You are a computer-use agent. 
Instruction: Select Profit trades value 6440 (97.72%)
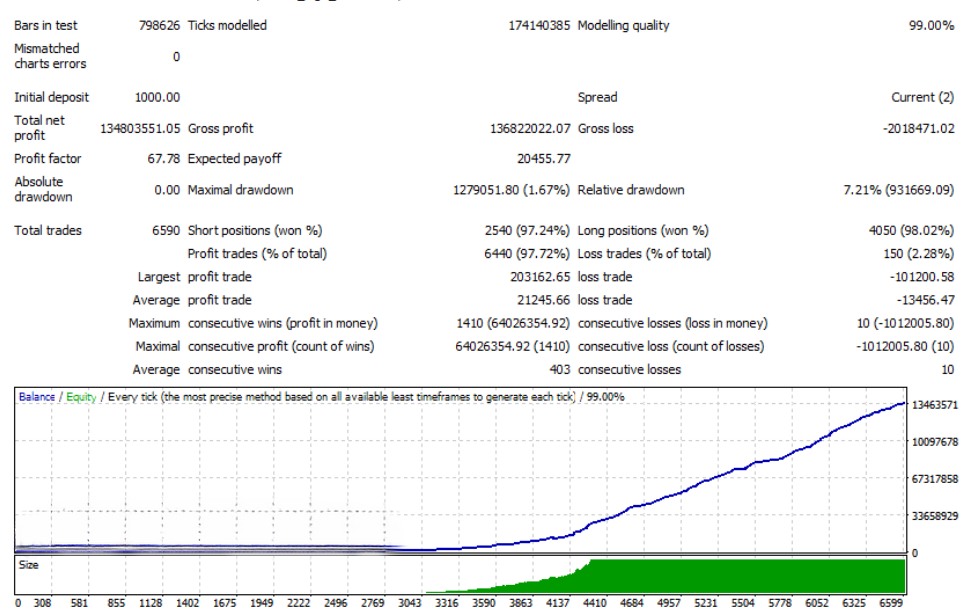pyautogui.click(x=527, y=254)
